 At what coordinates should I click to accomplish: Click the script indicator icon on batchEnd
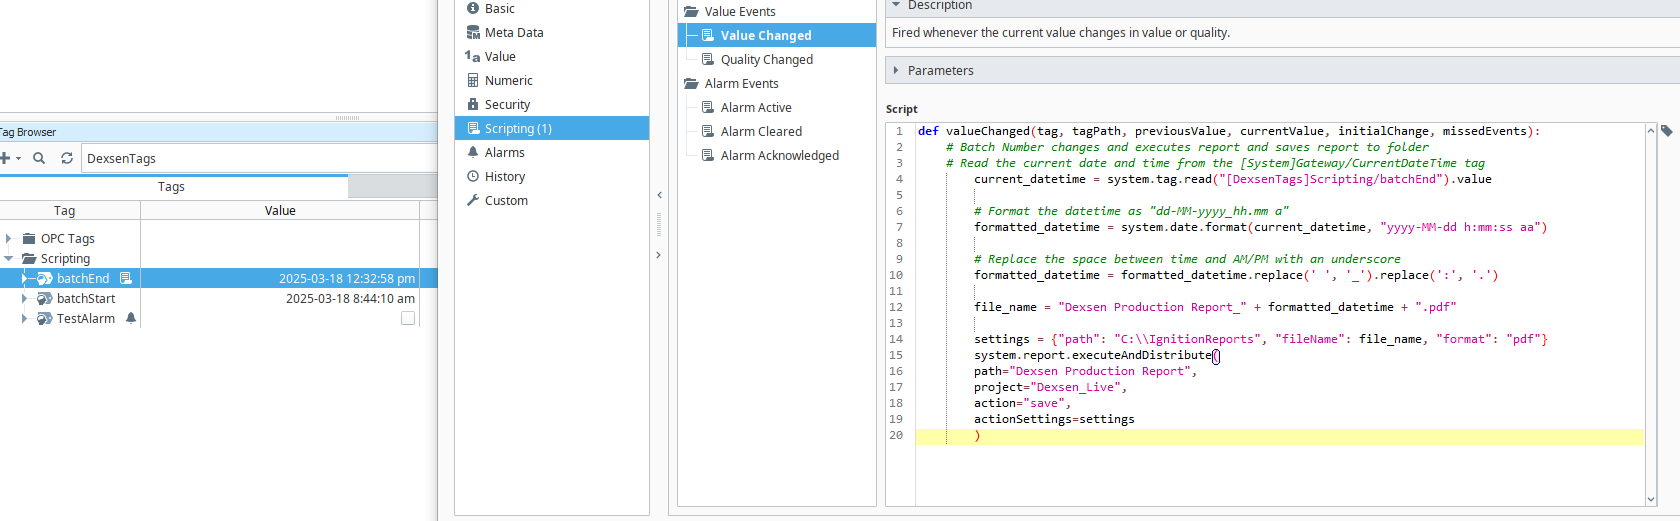tap(125, 278)
